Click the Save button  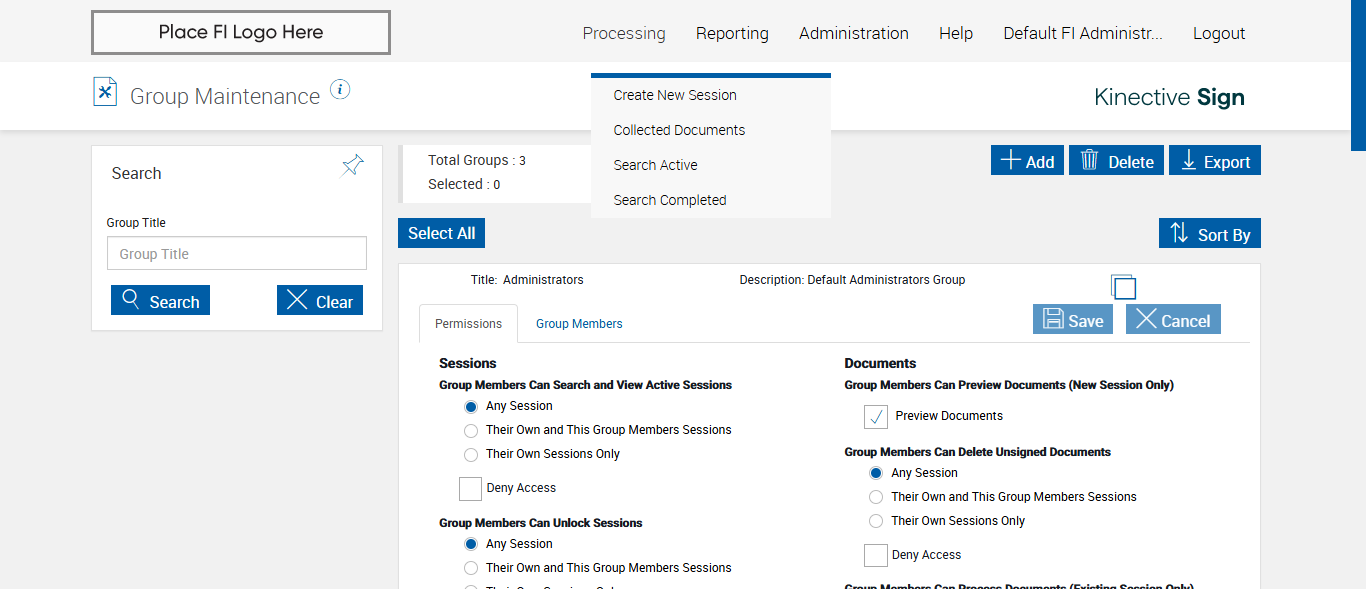coord(1072,320)
